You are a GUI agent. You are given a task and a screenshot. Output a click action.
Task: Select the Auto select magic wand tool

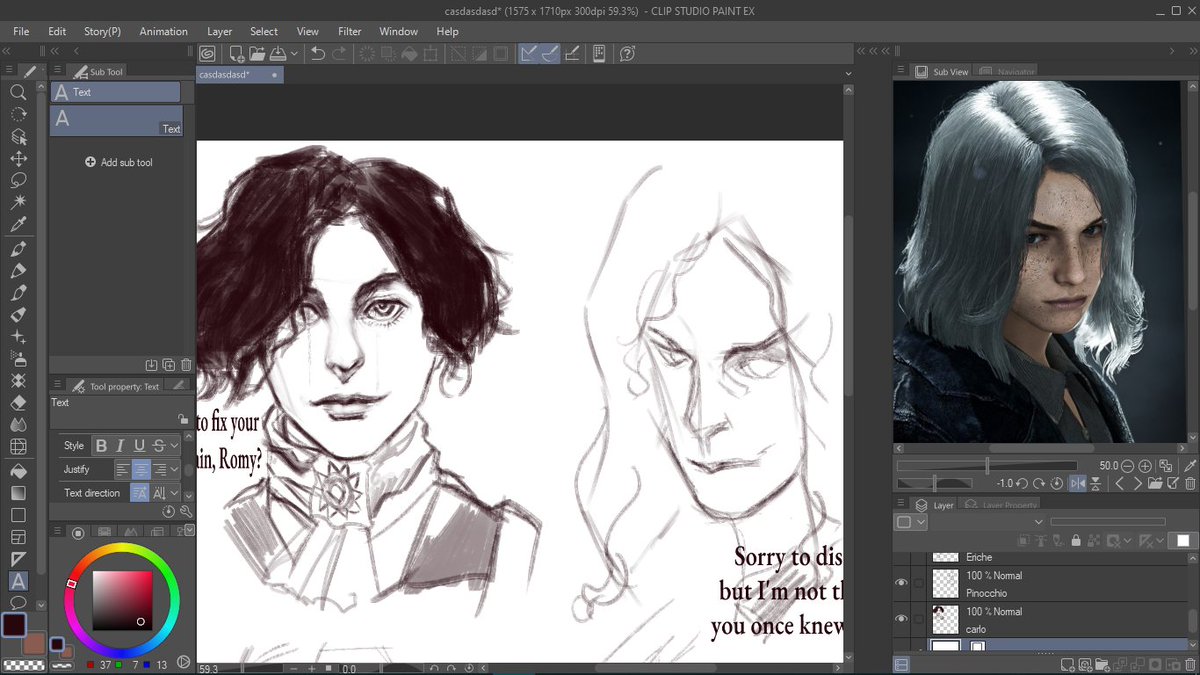pyautogui.click(x=17, y=202)
